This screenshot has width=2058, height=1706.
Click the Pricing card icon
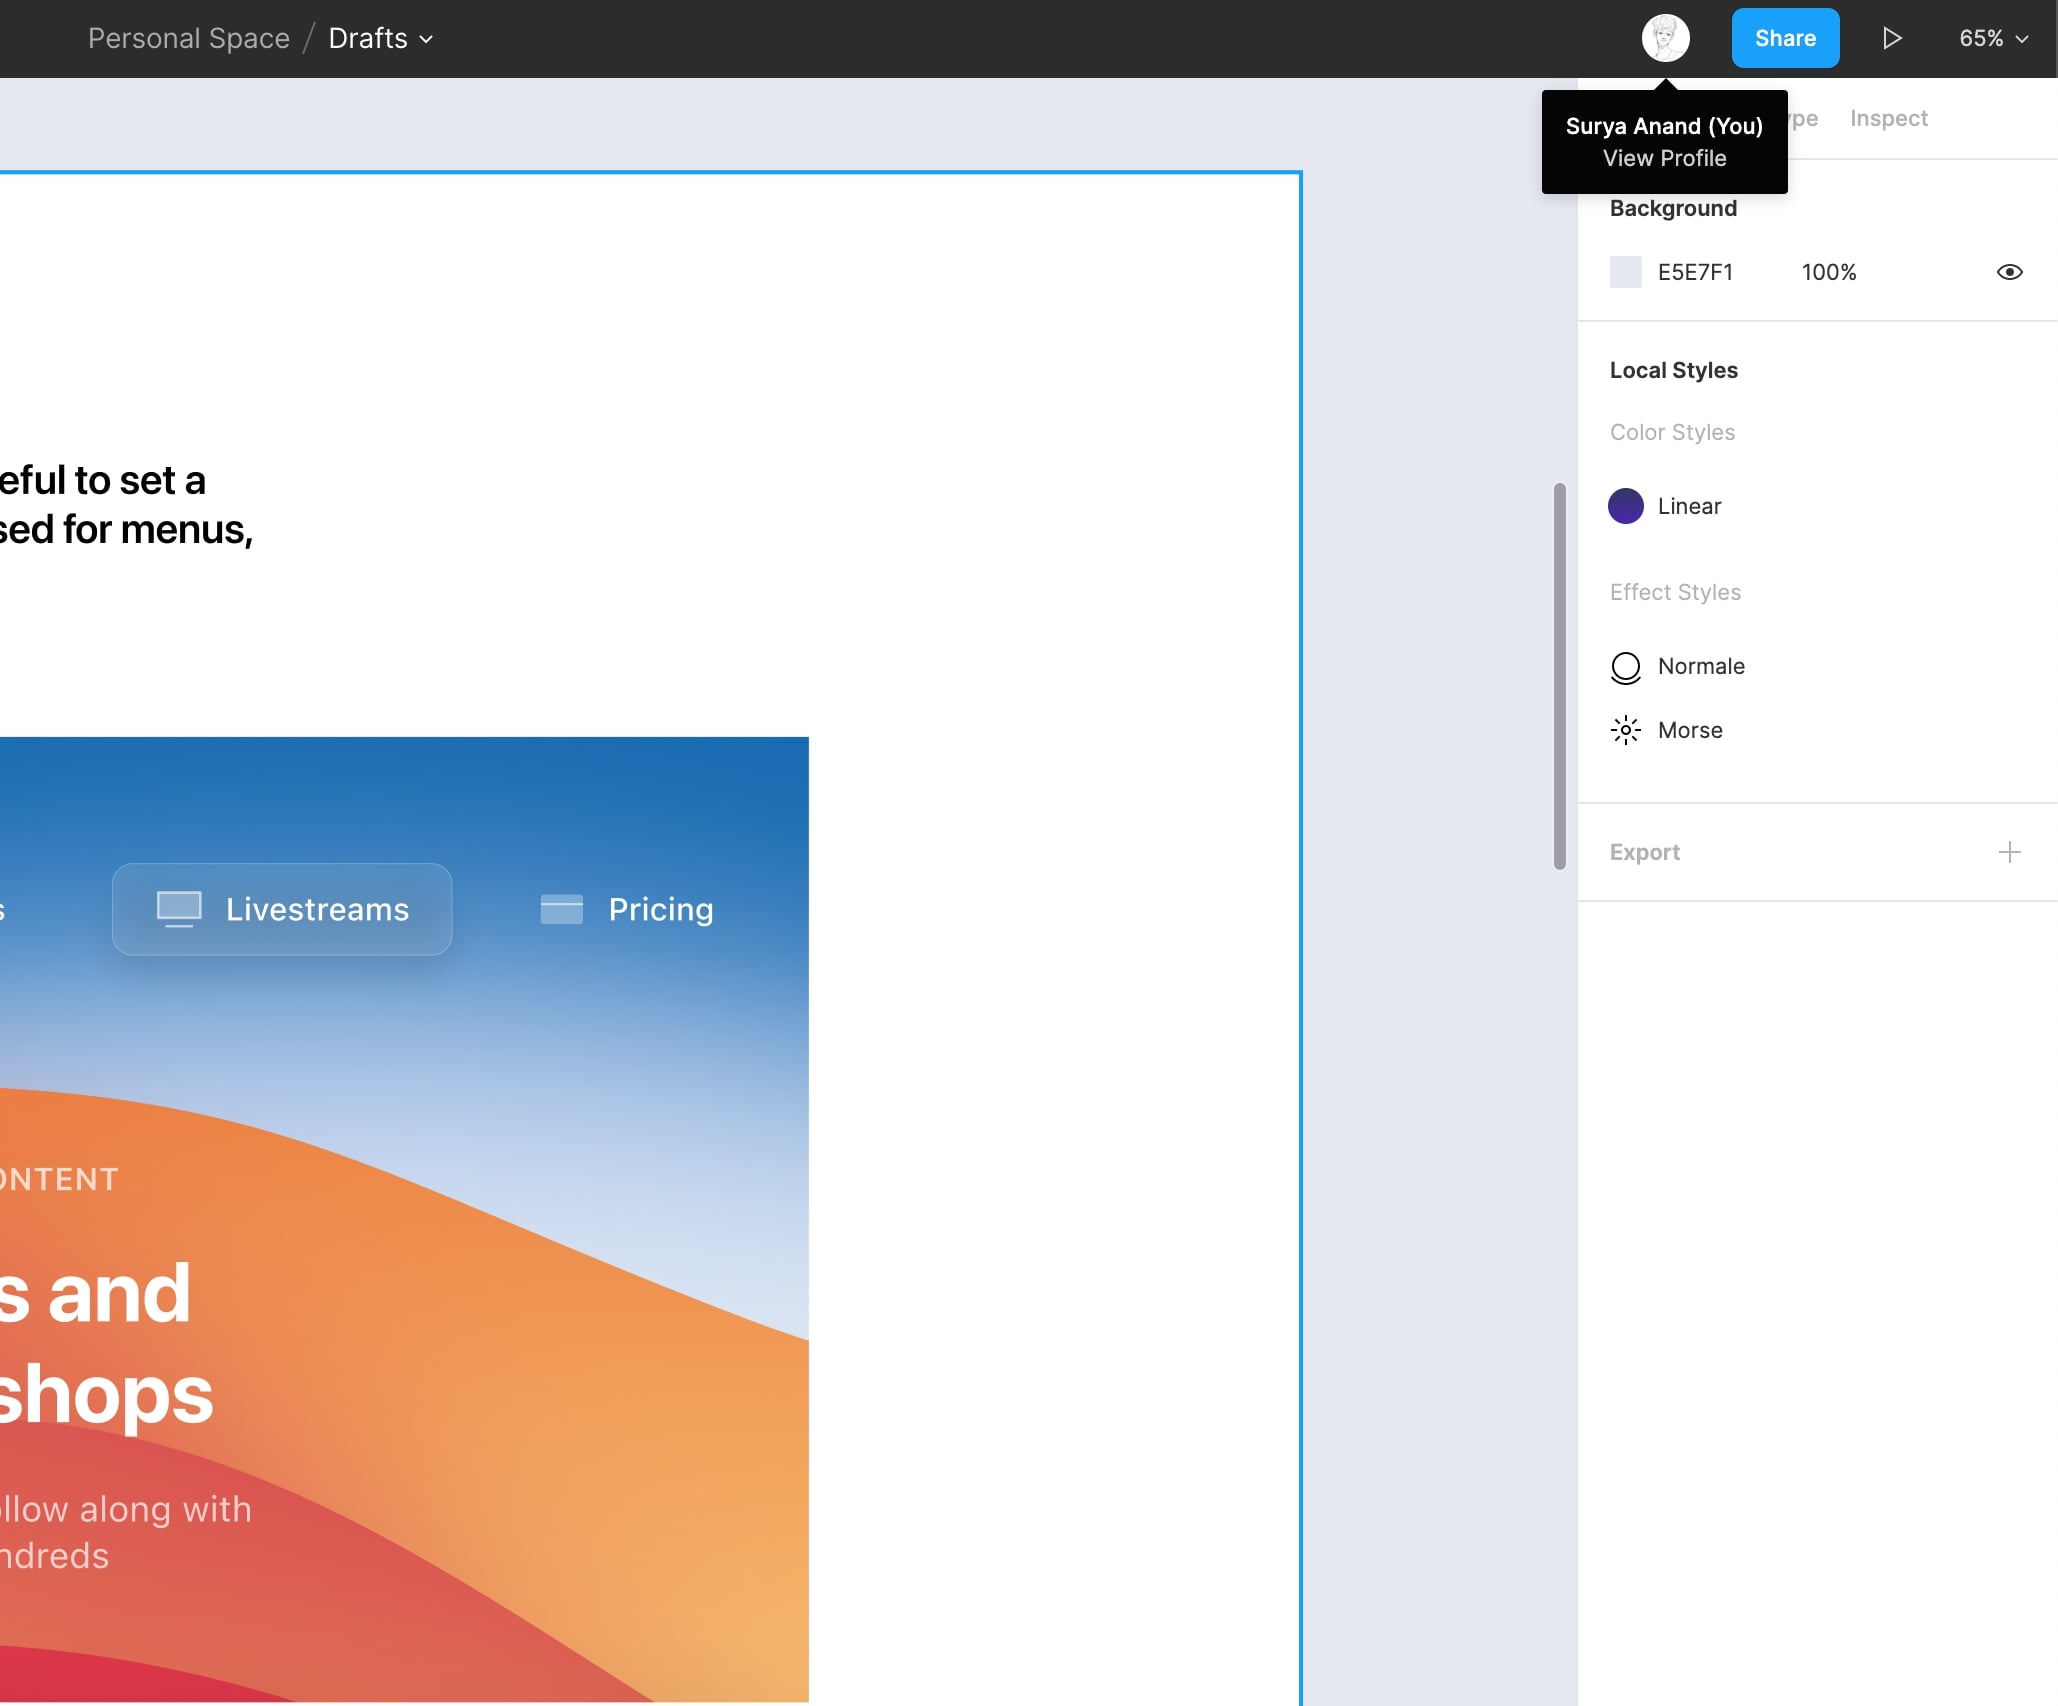pos(562,909)
